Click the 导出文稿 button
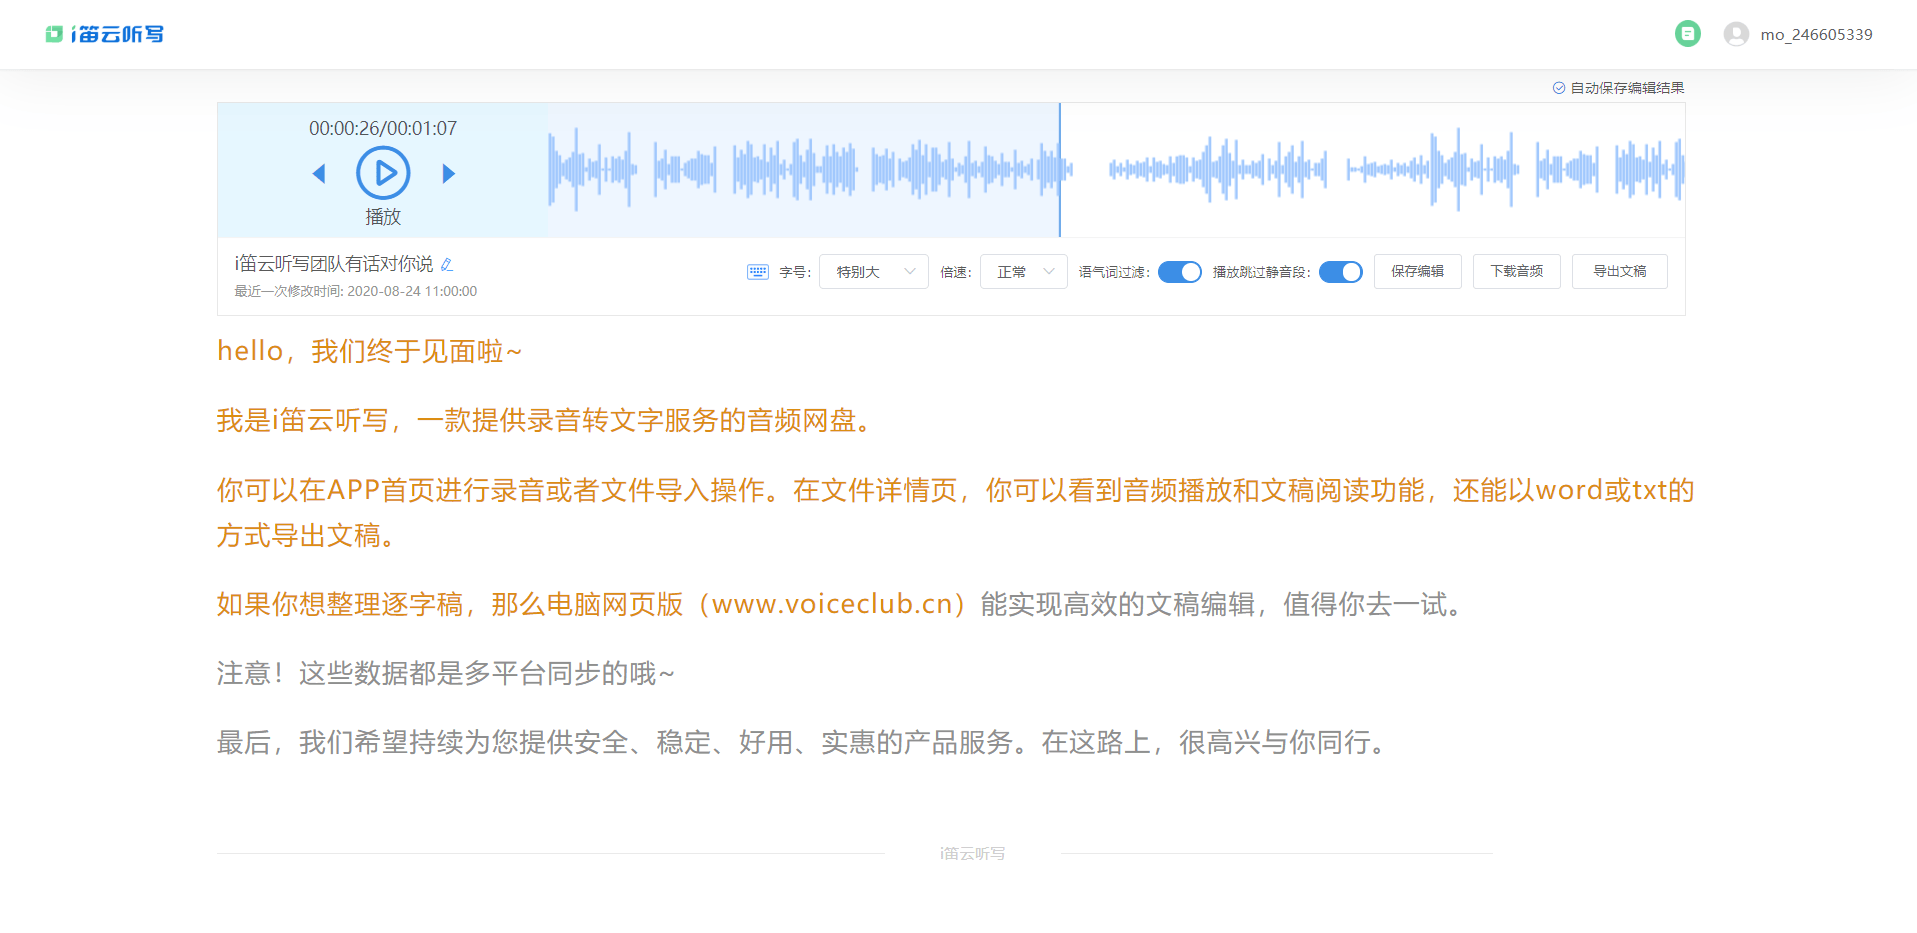 pyautogui.click(x=1620, y=271)
